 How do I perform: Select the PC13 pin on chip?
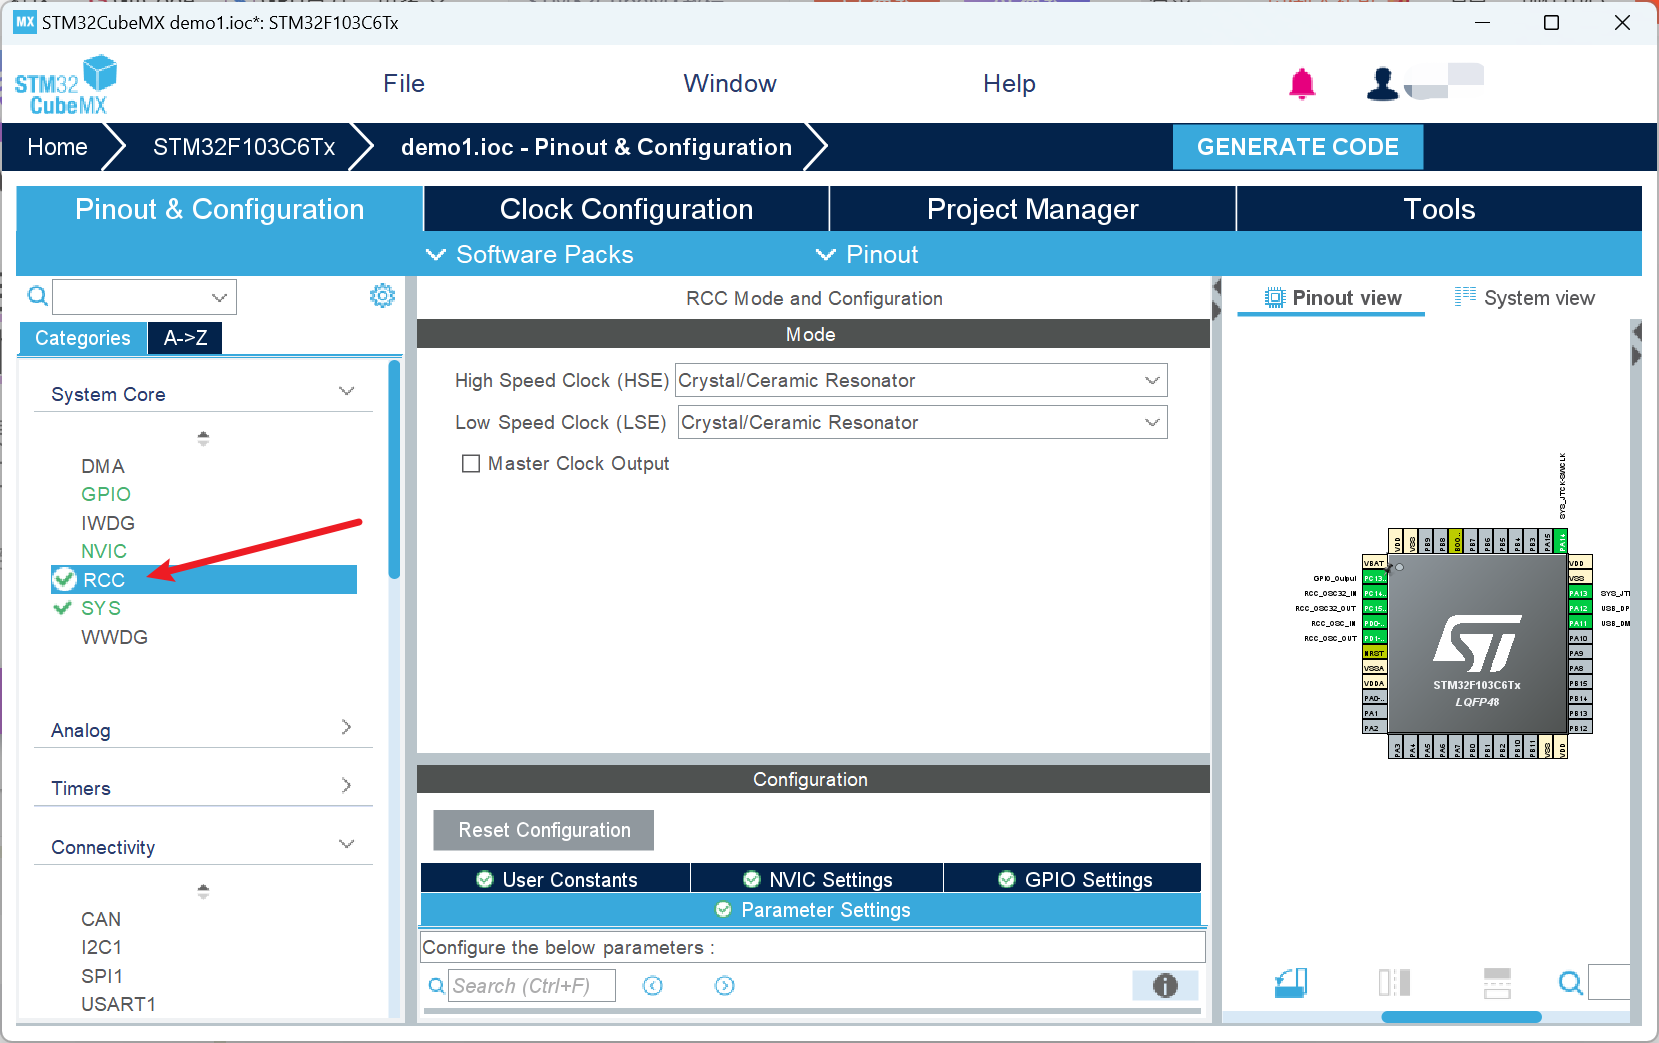(x=1375, y=578)
